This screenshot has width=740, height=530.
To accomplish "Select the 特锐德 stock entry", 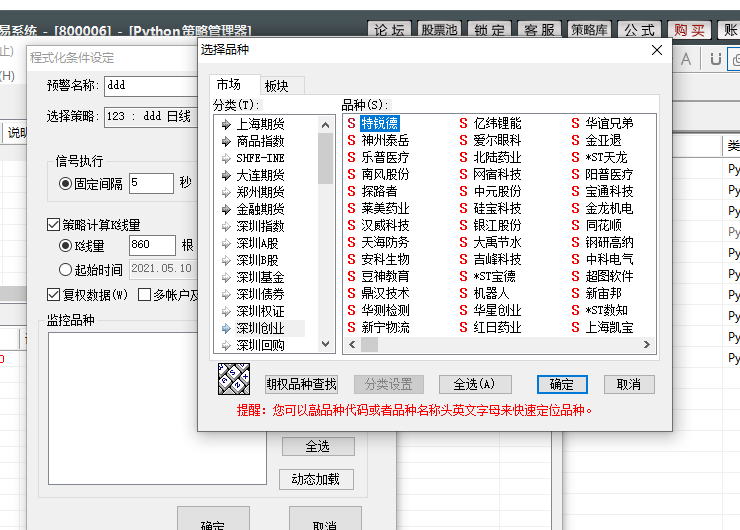I will 380,124.
